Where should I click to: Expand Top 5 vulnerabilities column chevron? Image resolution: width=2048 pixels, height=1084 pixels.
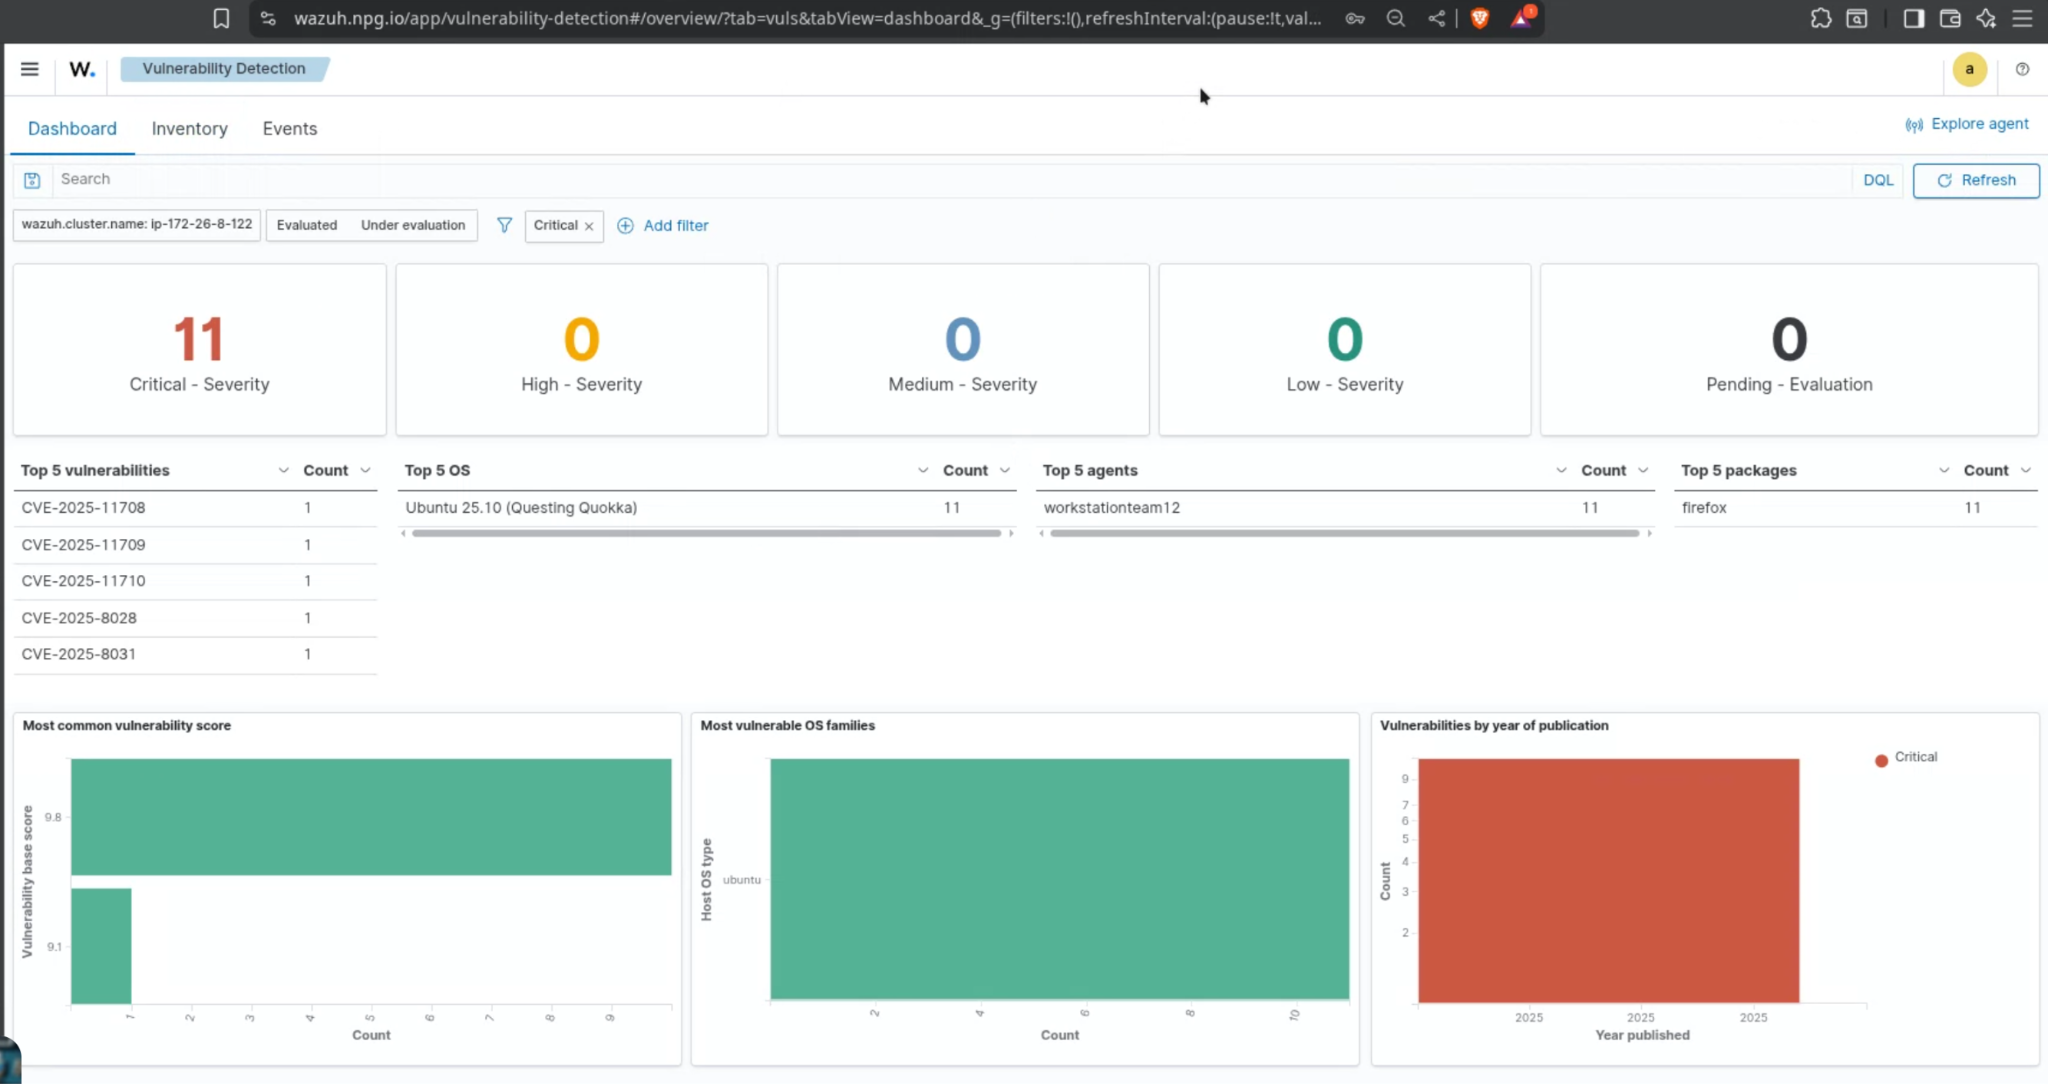pos(283,470)
